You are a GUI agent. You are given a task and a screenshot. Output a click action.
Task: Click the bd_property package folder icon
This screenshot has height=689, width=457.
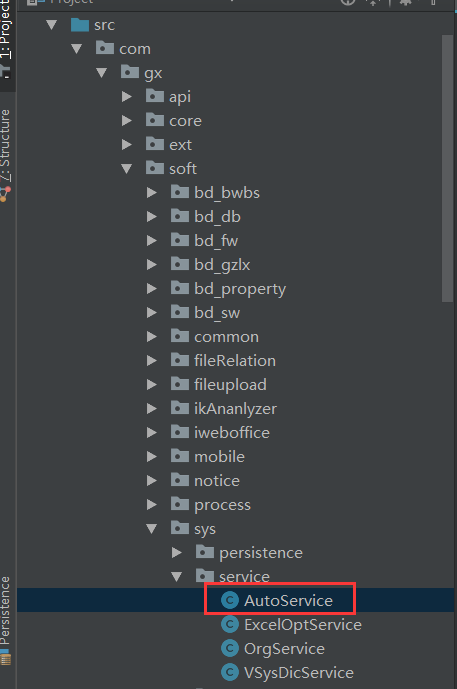180,288
